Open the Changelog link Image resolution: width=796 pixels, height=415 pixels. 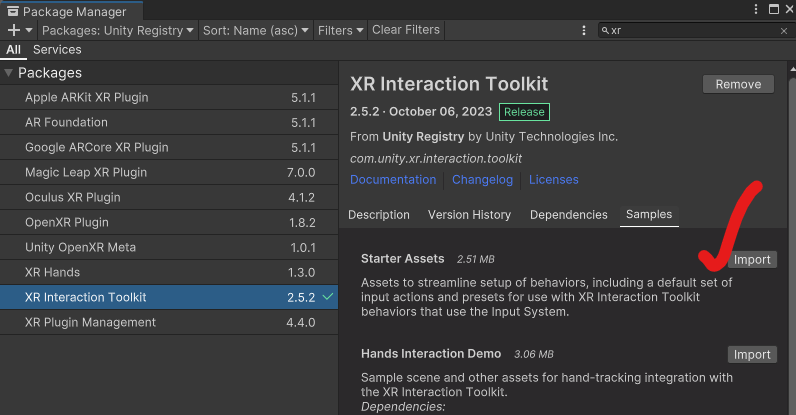(482, 180)
